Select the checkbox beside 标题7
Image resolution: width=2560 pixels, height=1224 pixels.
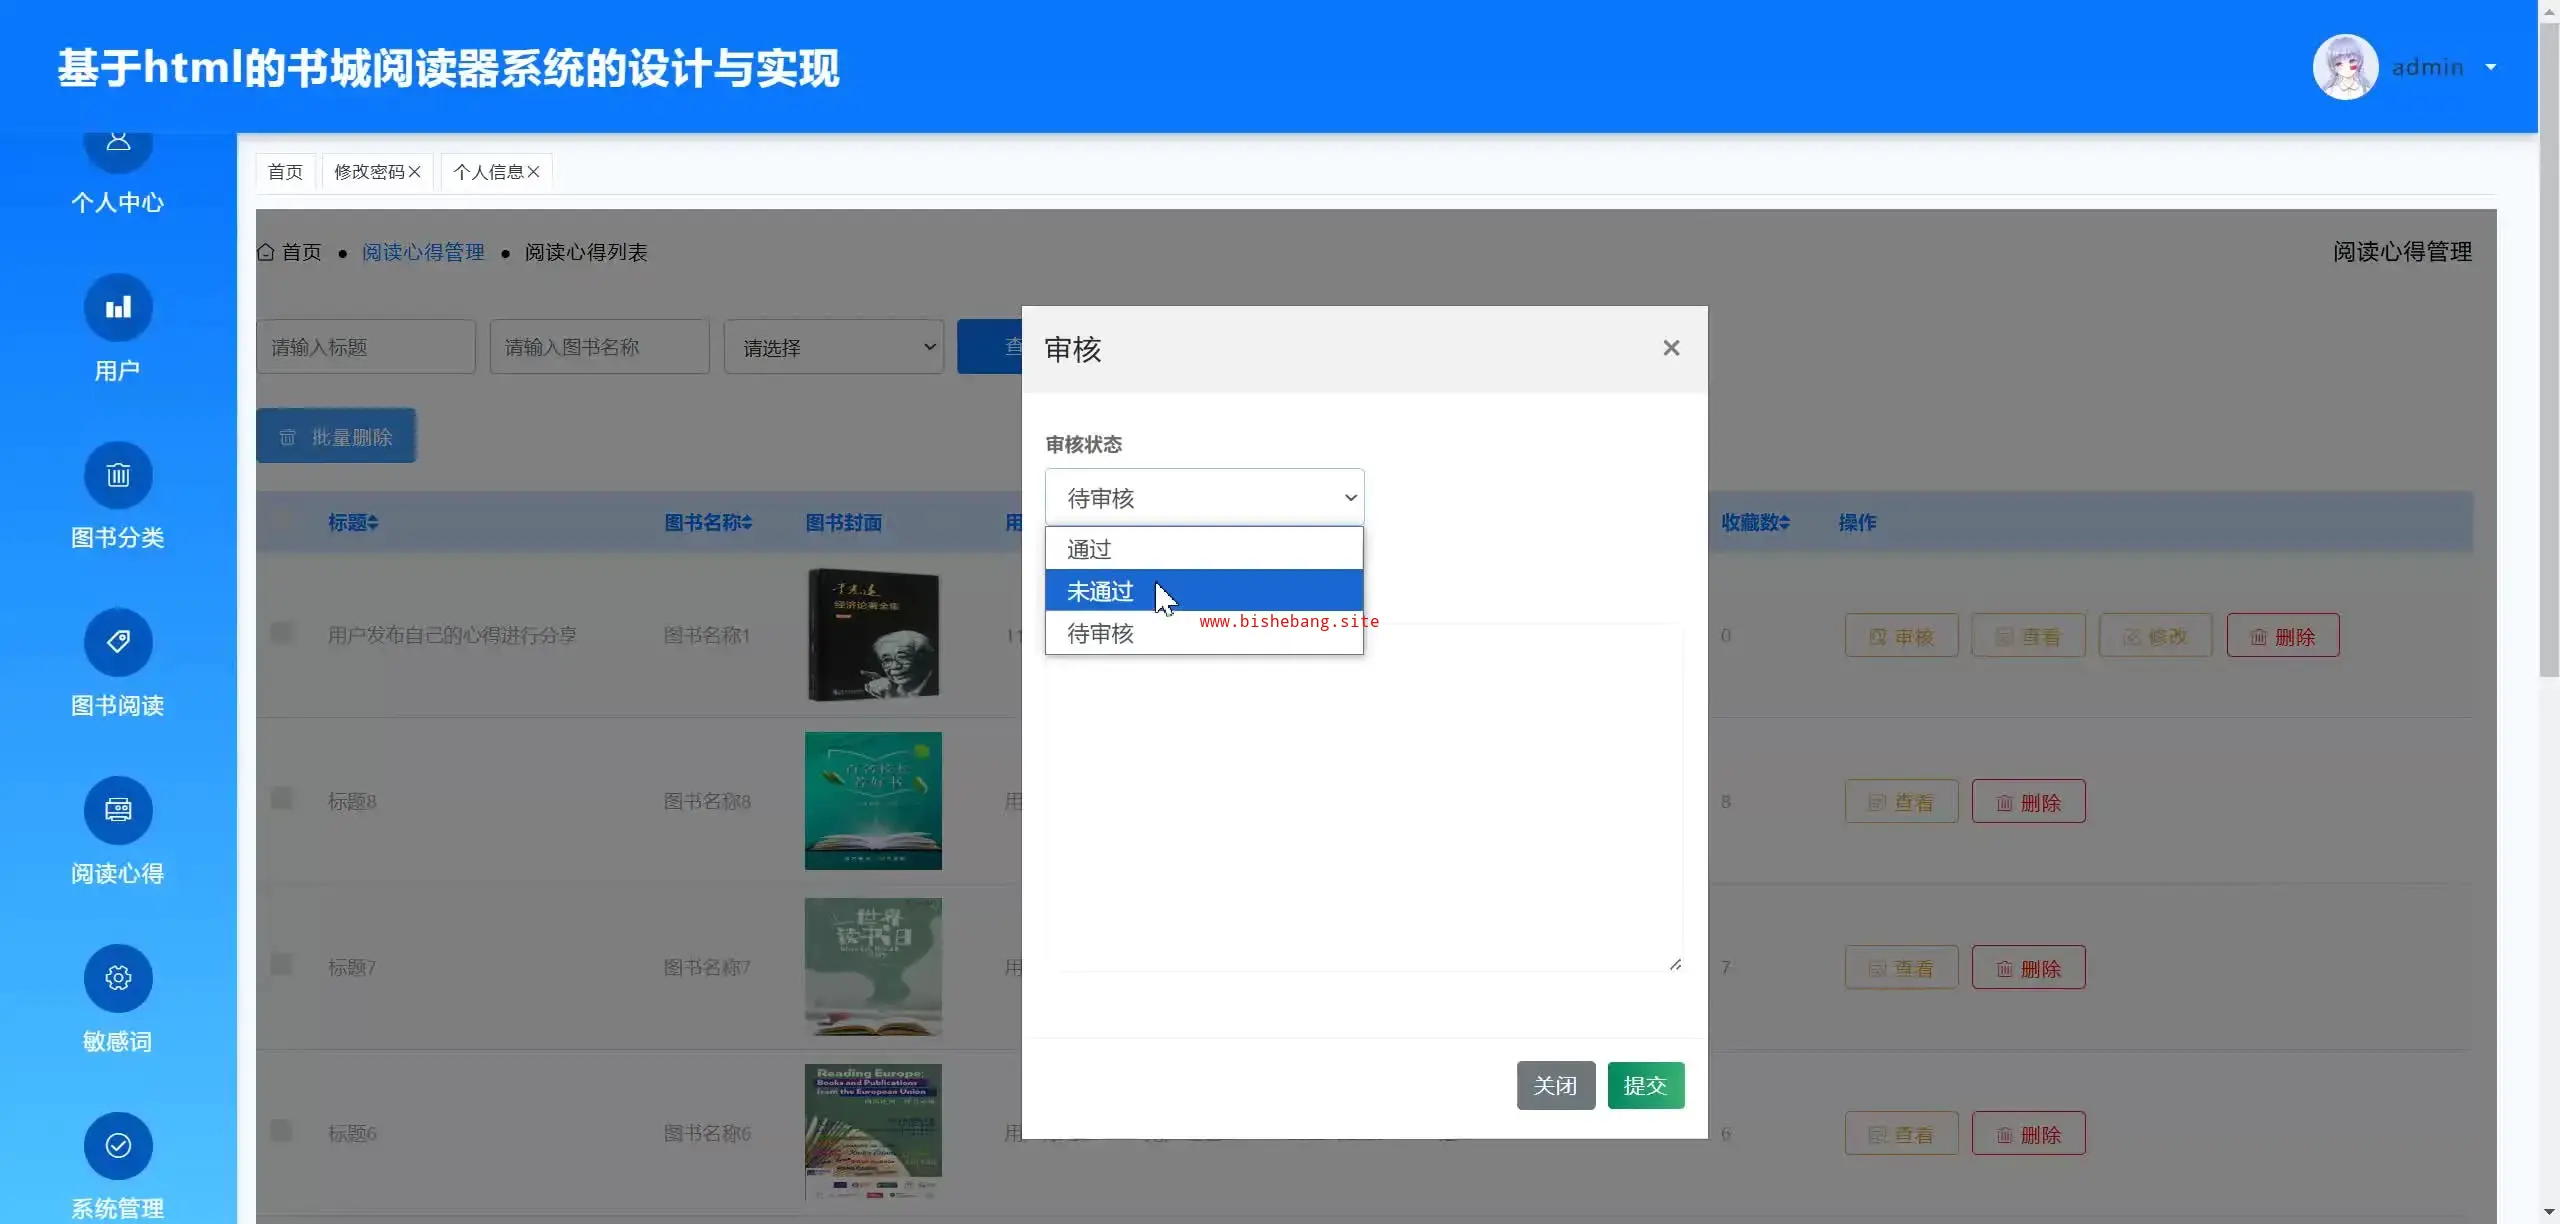coord(281,966)
